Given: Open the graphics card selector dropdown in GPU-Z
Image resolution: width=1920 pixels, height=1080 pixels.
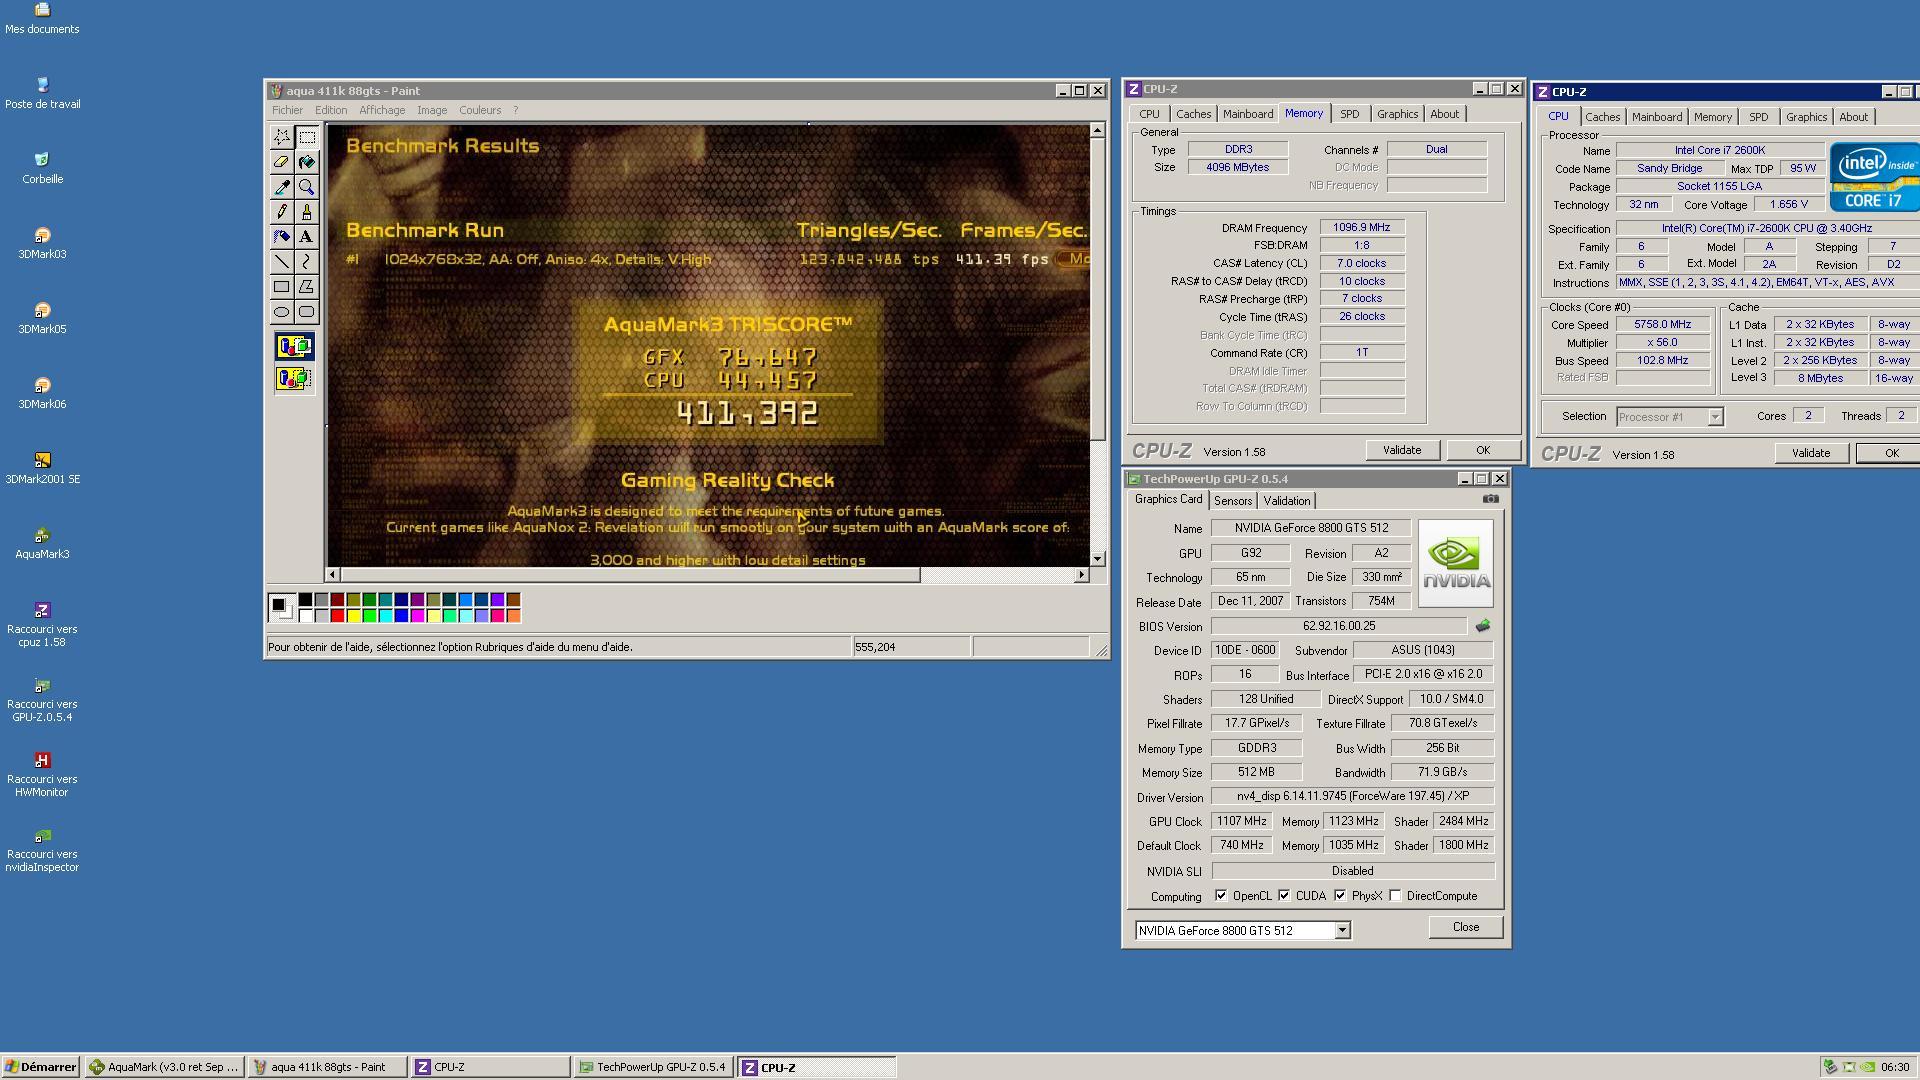Looking at the screenshot, I should [x=1342, y=931].
